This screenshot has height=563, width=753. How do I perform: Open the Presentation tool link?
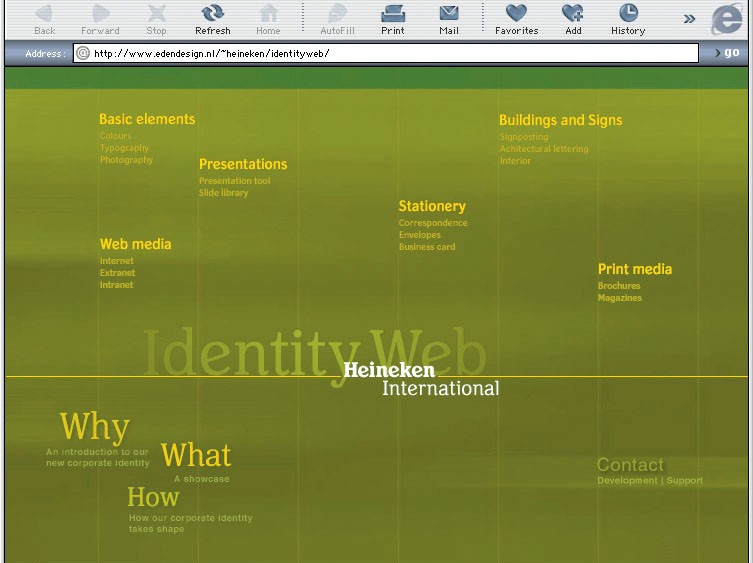click(234, 181)
